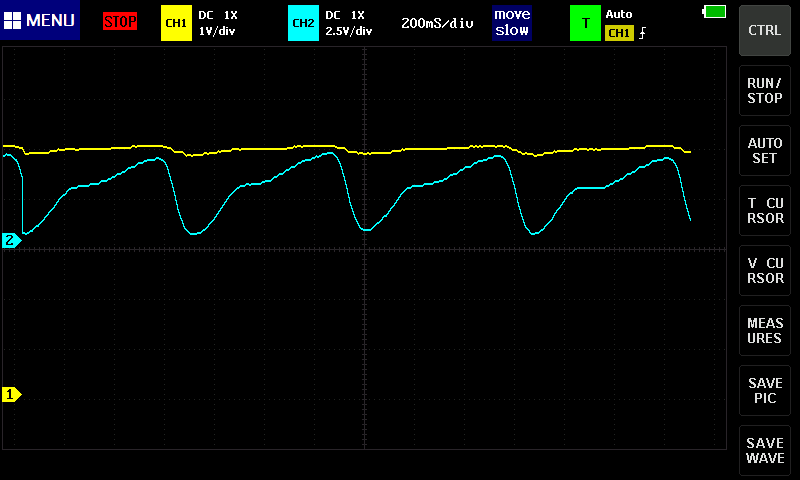
Task: Select the yellow CH1 channel box
Action: coord(176,23)
